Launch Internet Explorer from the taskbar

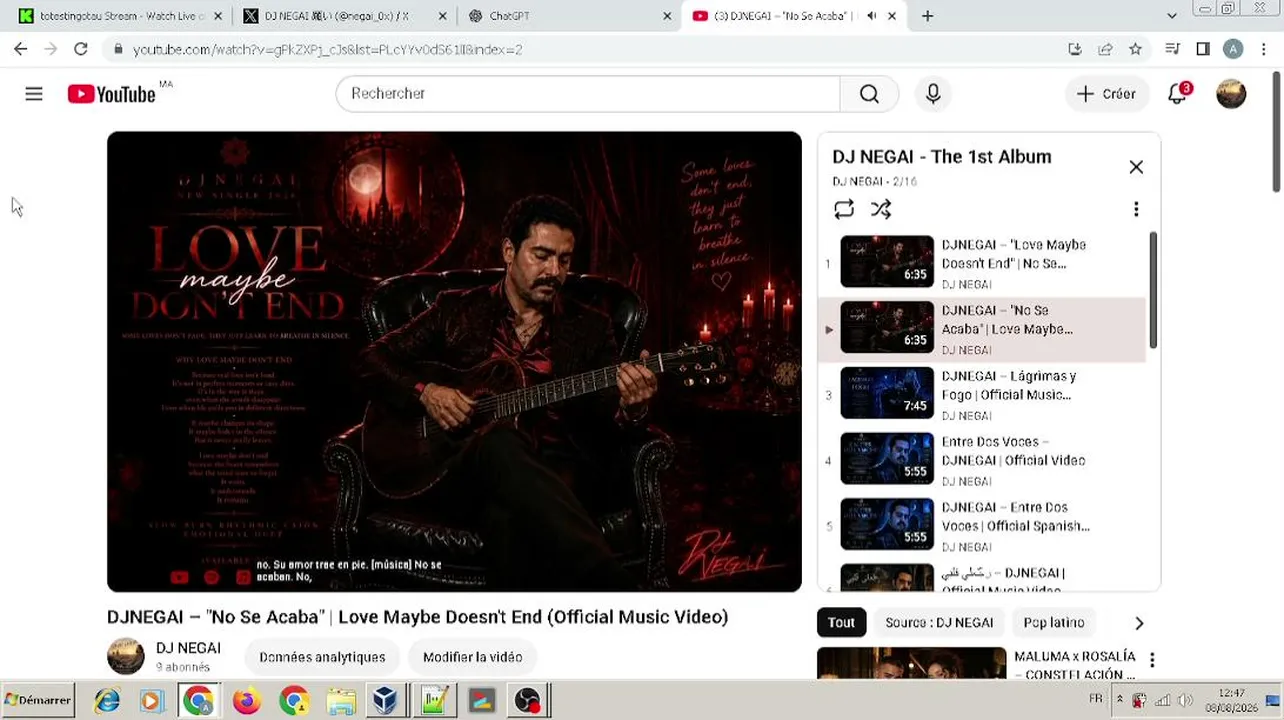click(107, 700)
